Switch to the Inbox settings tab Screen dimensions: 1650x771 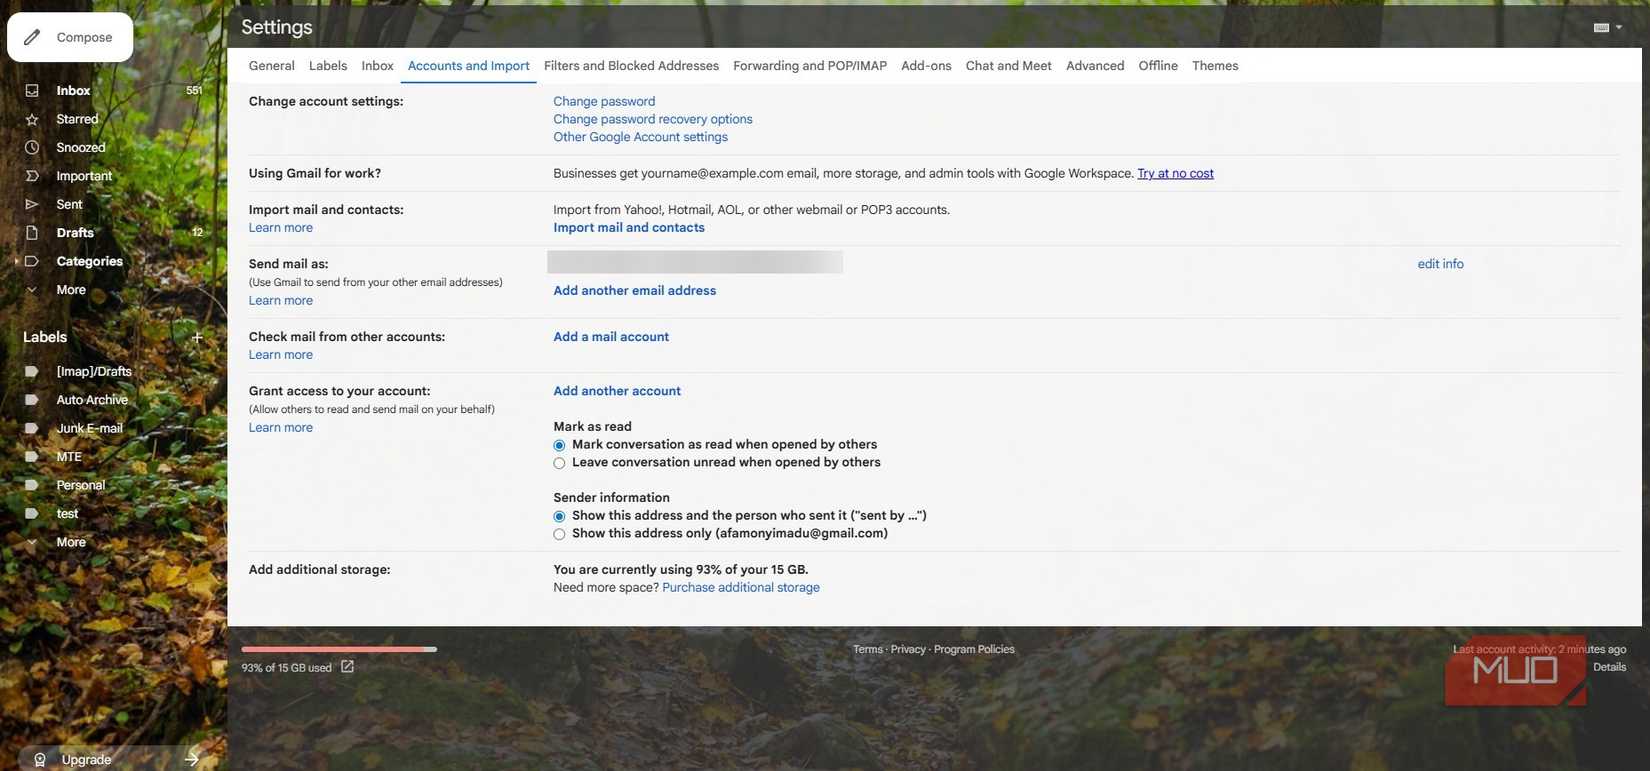377,66
